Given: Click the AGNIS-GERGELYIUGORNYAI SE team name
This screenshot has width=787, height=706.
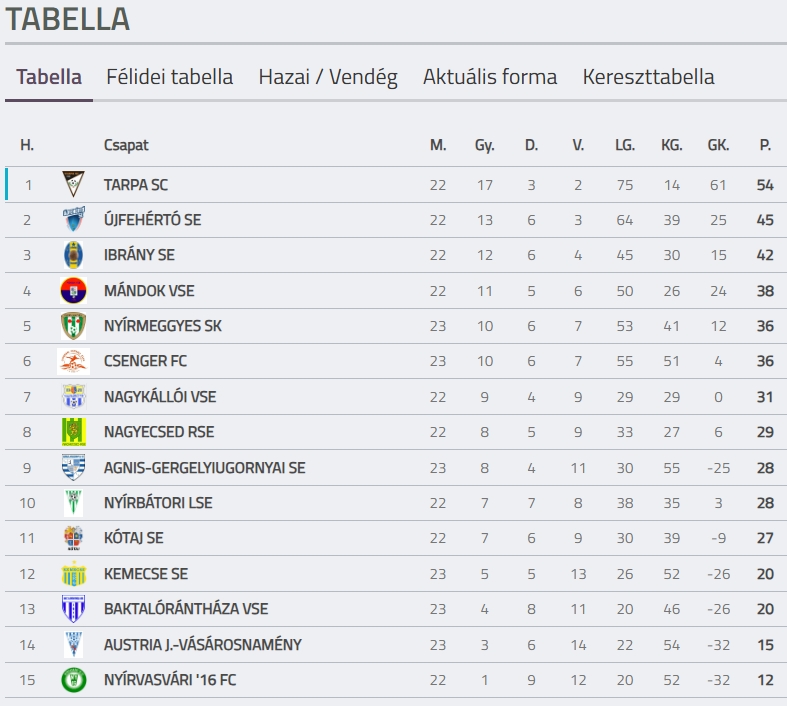Looking at the screenshot, I should tap(204, 468).
